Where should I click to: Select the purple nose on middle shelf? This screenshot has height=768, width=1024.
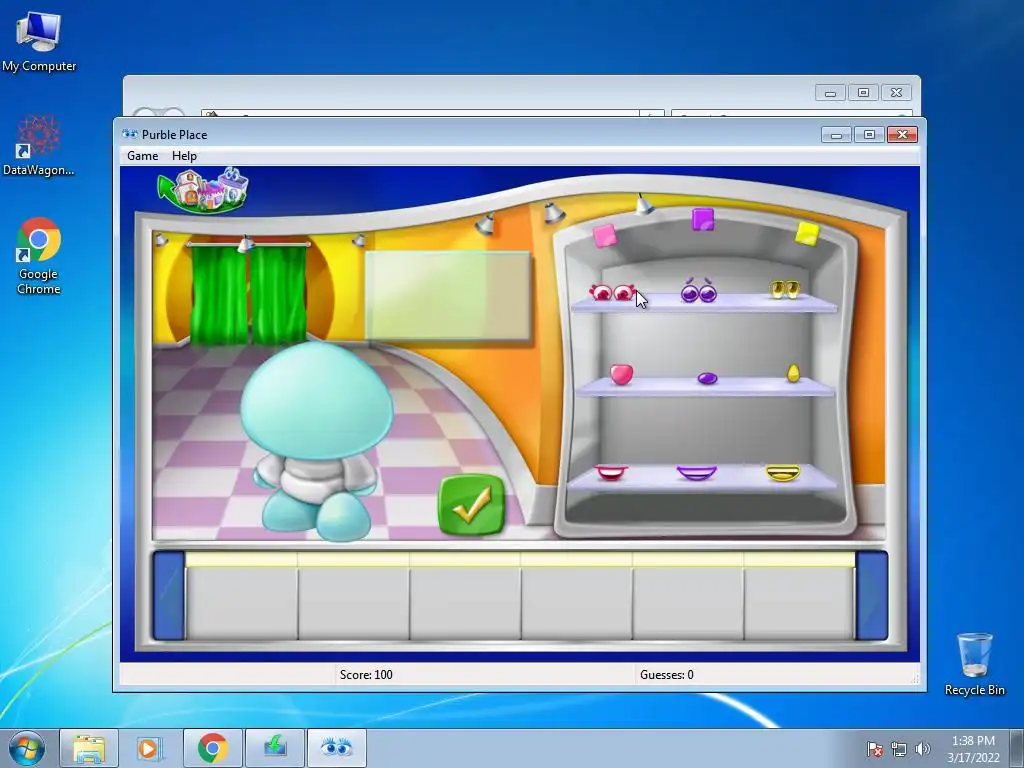coord(707,377)
